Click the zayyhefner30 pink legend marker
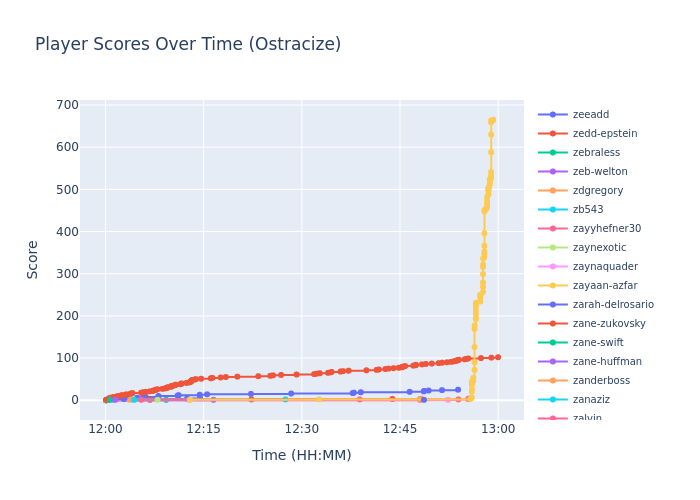This screenshot has width=700, height=500. pos(553,229)
